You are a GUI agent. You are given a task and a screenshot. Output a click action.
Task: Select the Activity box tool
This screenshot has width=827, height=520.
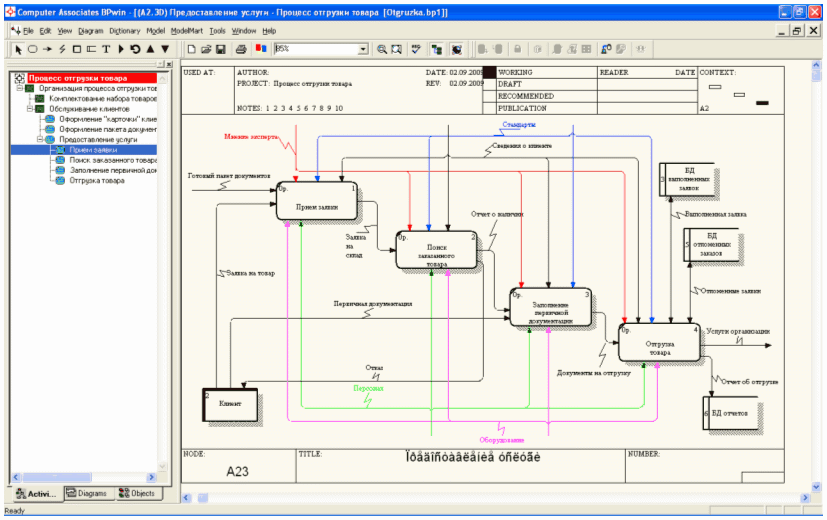click(x=76, y=48)
